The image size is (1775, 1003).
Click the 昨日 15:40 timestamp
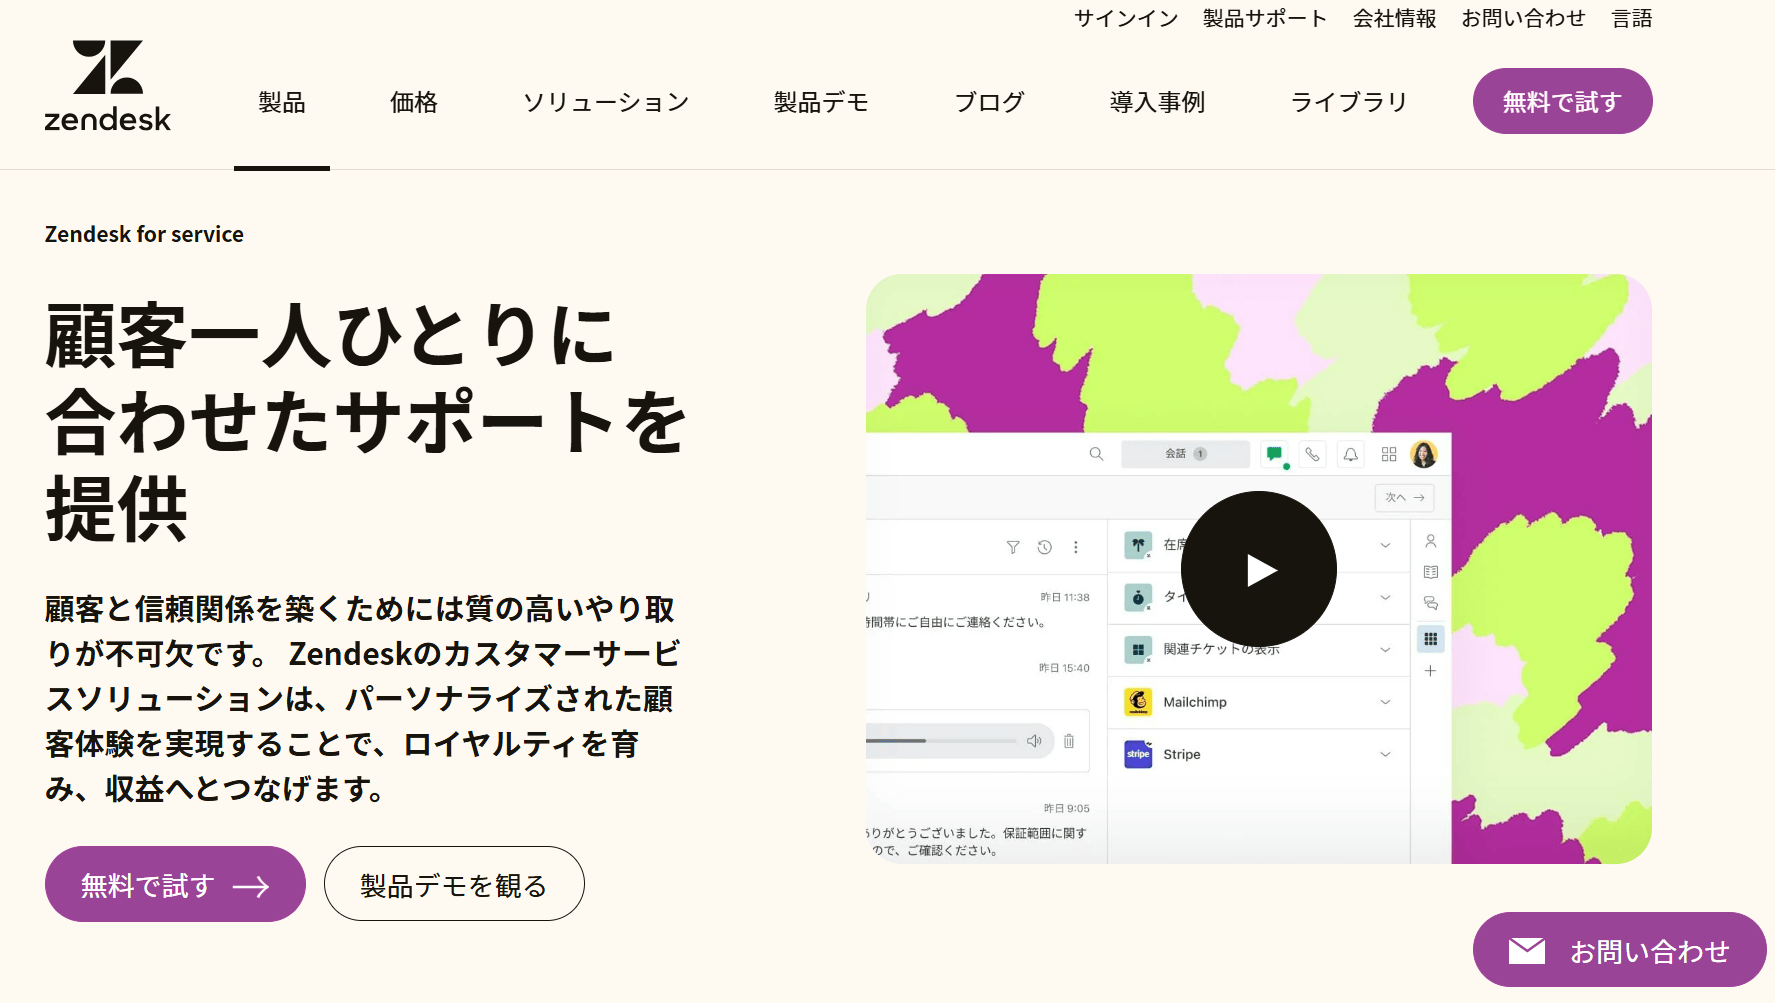click(1064, 668)
